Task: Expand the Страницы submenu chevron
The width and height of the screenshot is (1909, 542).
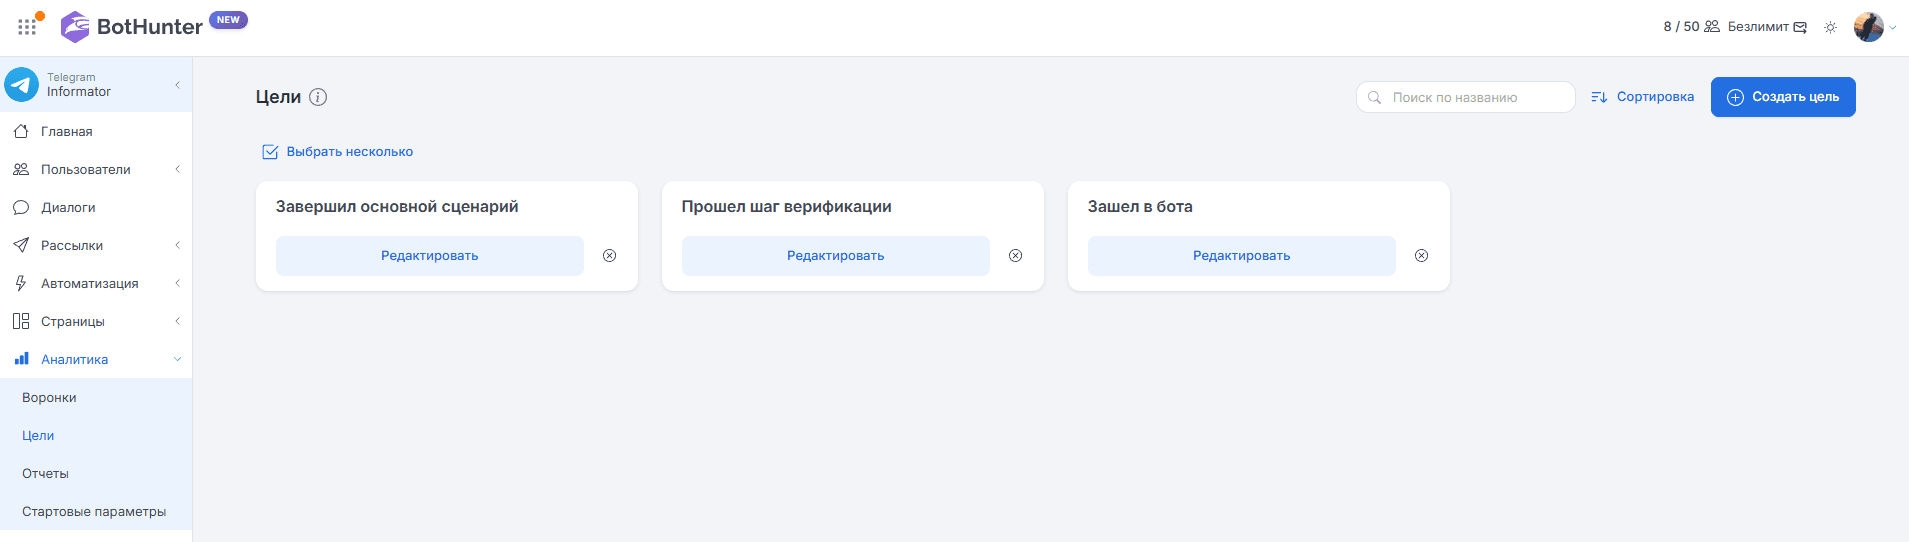Action: [177, 321]
